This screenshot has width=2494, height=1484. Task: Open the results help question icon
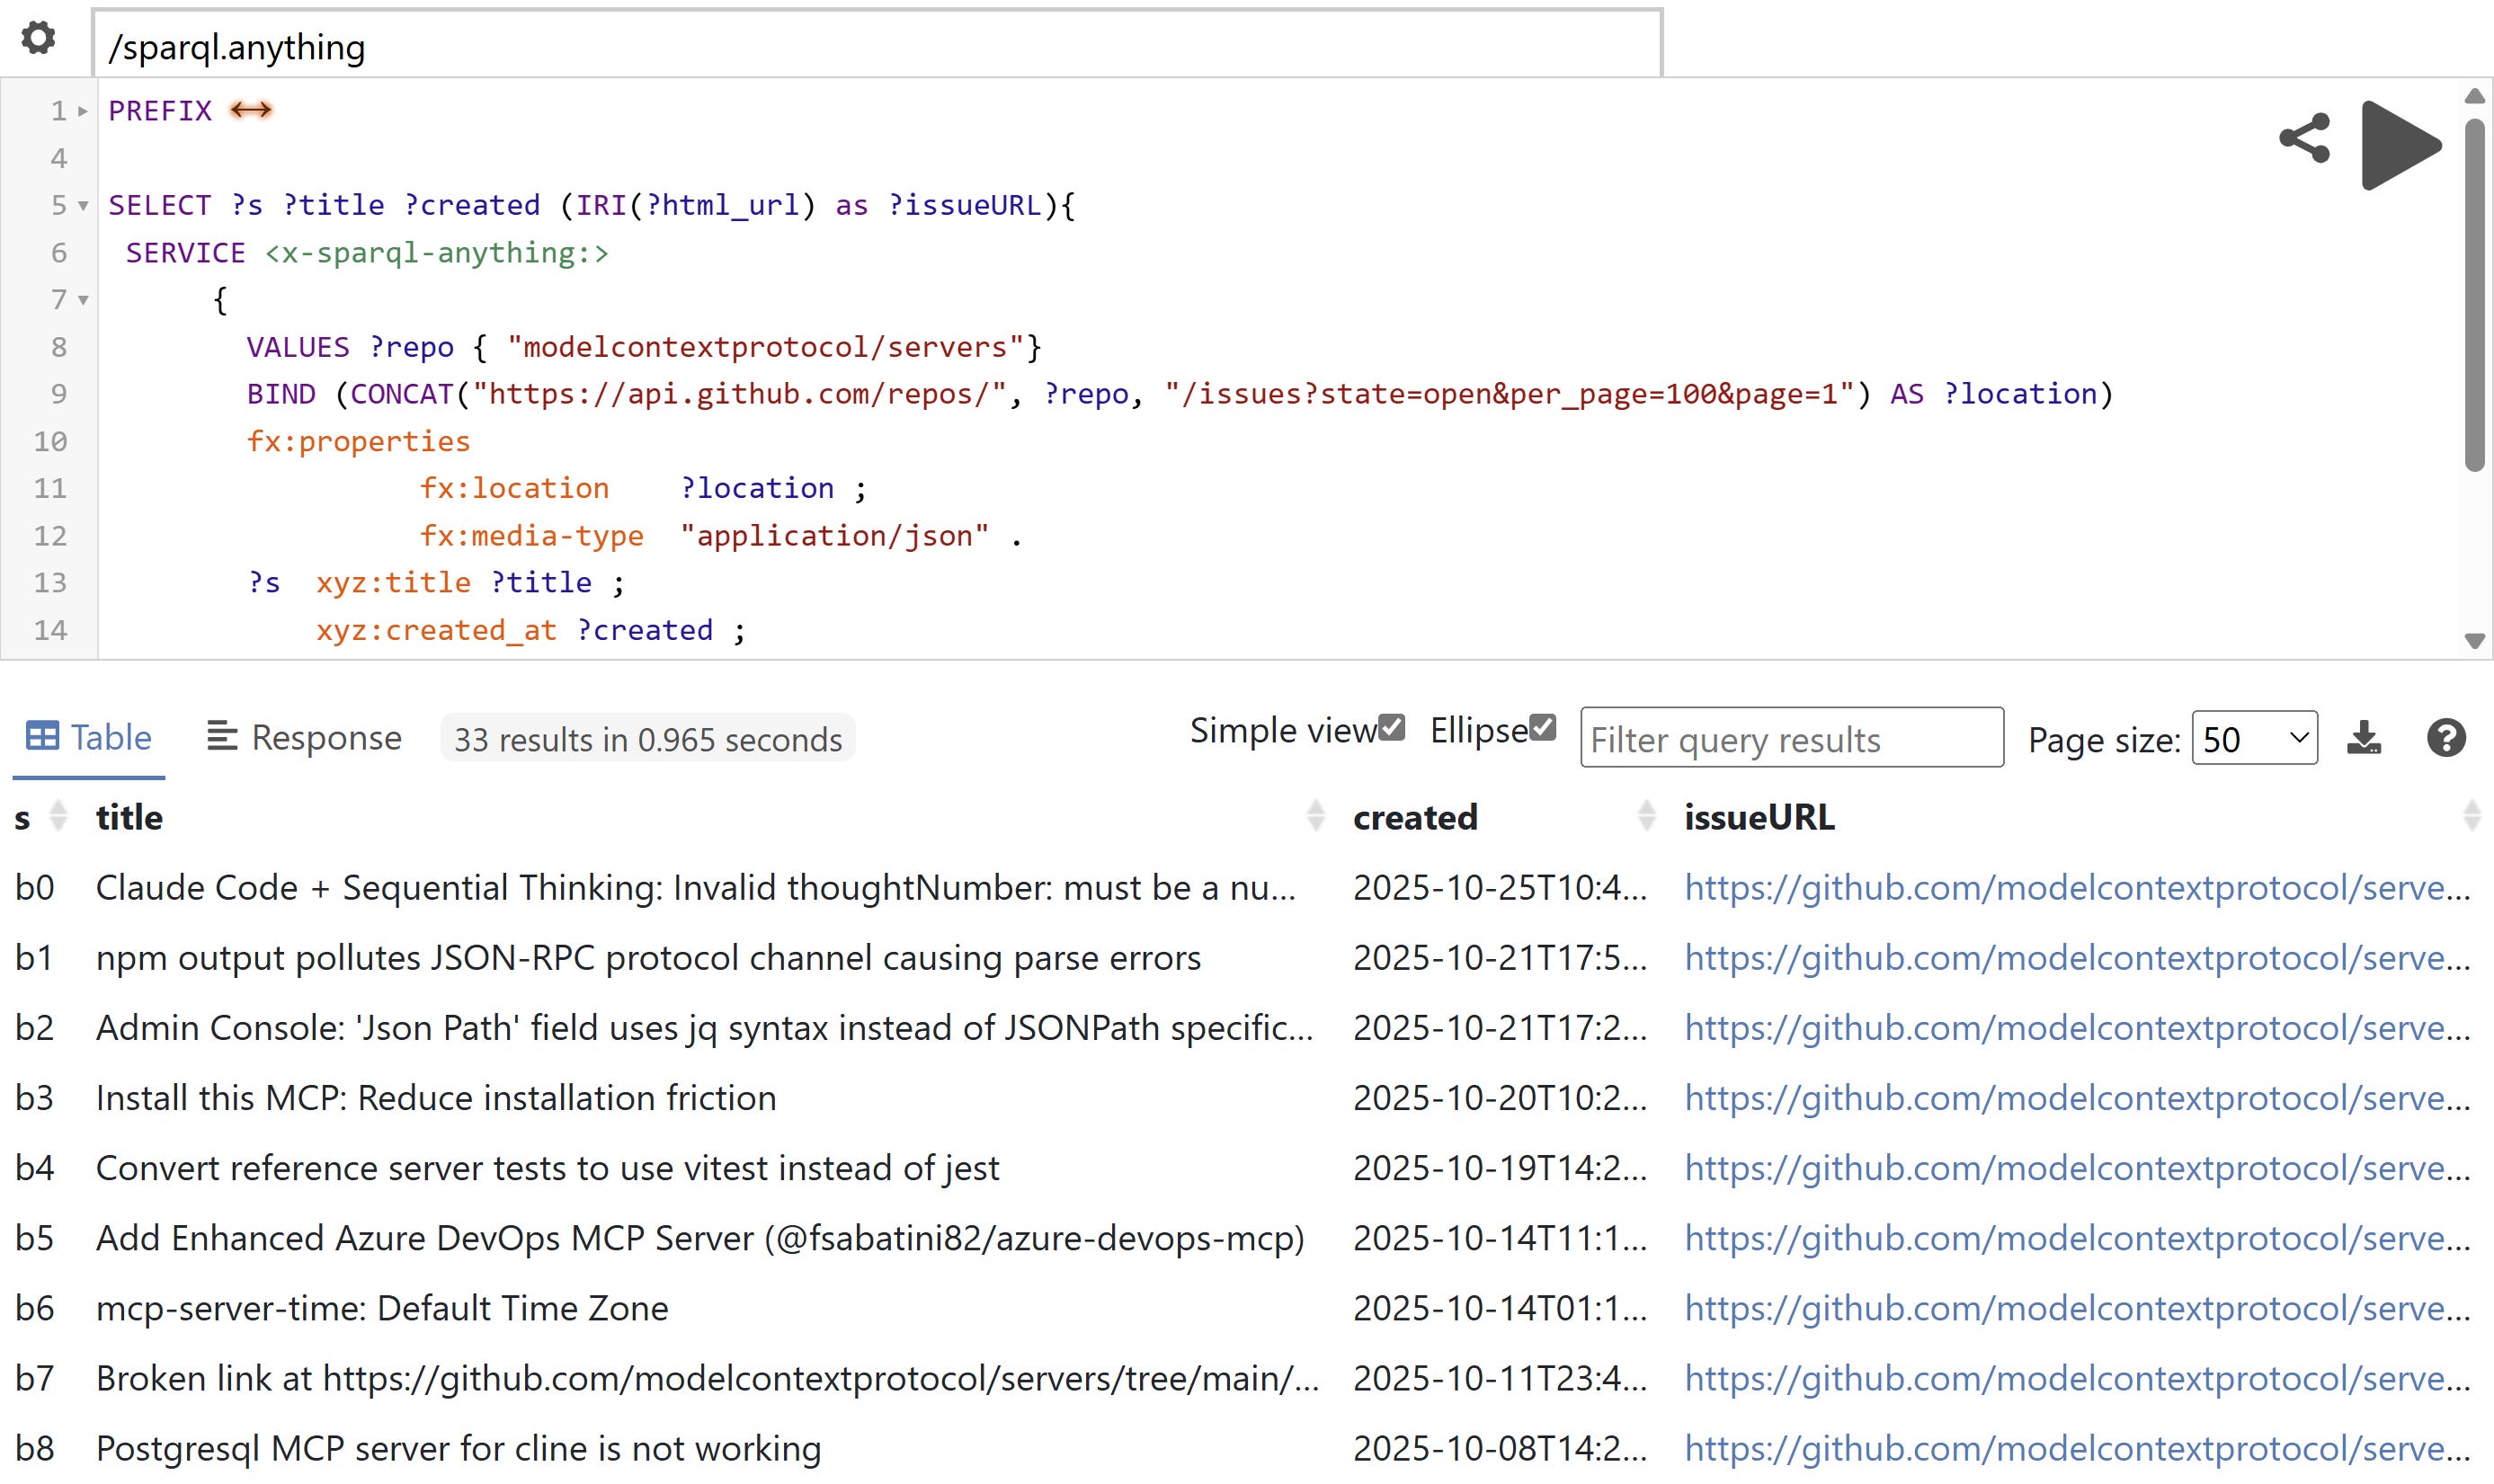click(2445, 738)
